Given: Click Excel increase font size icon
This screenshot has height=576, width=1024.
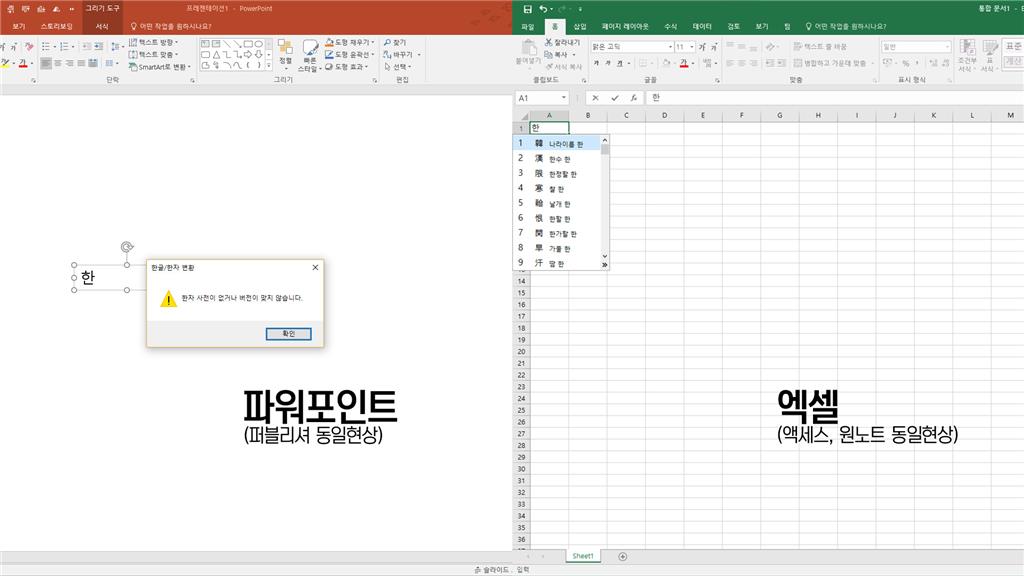Looking at the screenshot, I should coord(702,47).
